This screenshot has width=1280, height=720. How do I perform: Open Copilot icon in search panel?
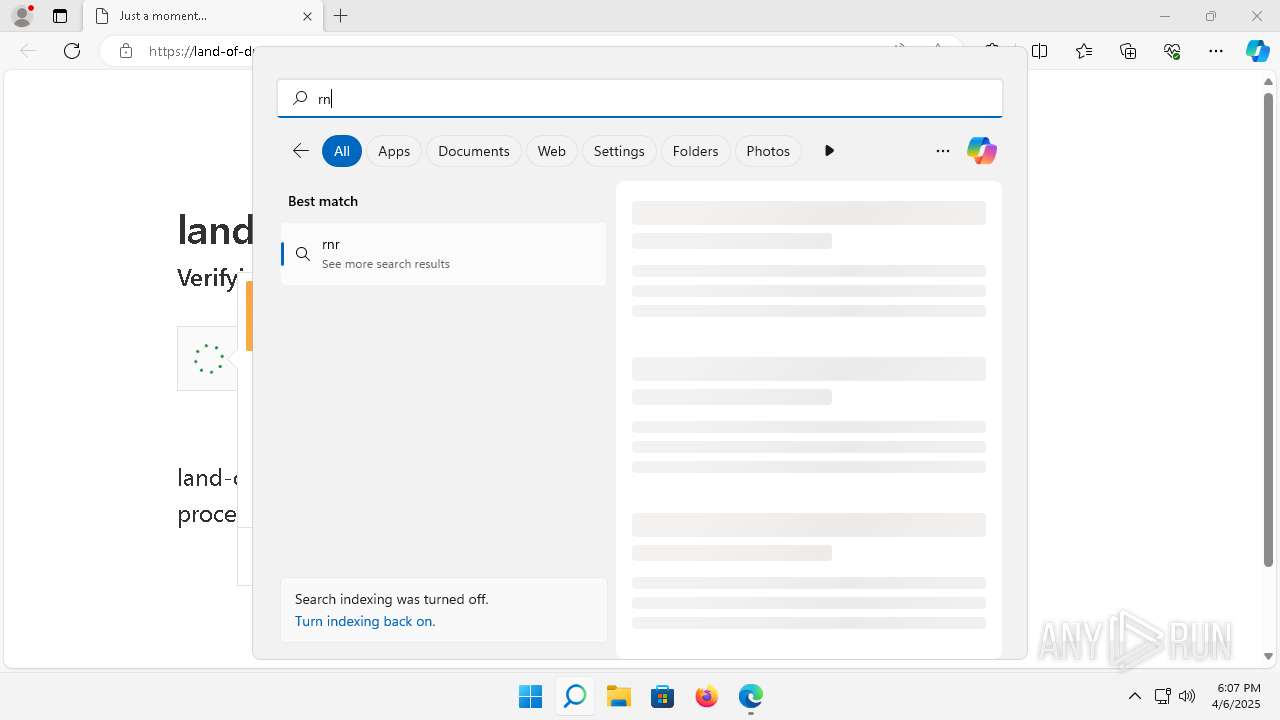pos(981,151)
